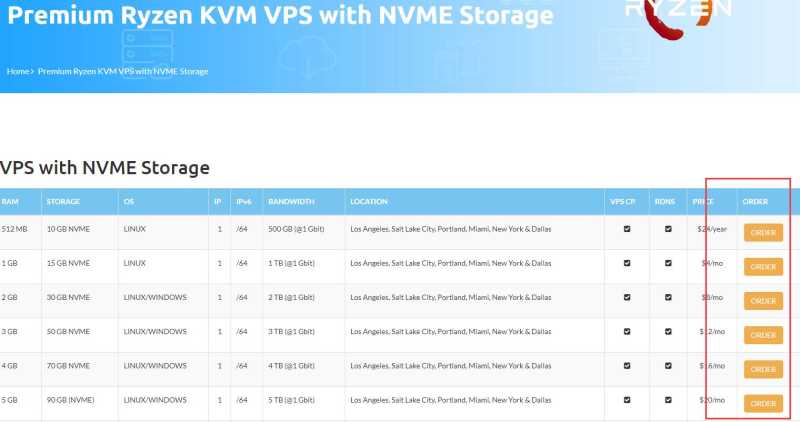Click the OS column header
The width and height of the screenshot is (800, 422).
129,202
